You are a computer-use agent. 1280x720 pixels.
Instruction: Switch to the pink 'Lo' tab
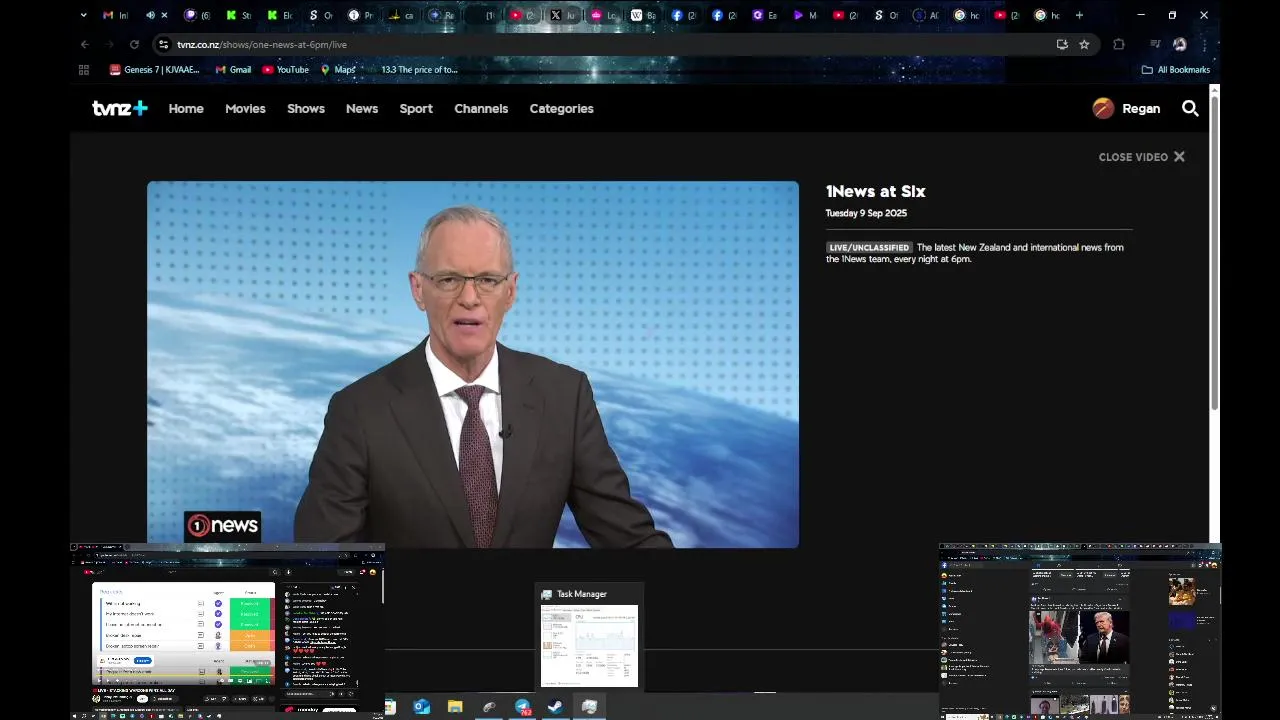point(603,15)
